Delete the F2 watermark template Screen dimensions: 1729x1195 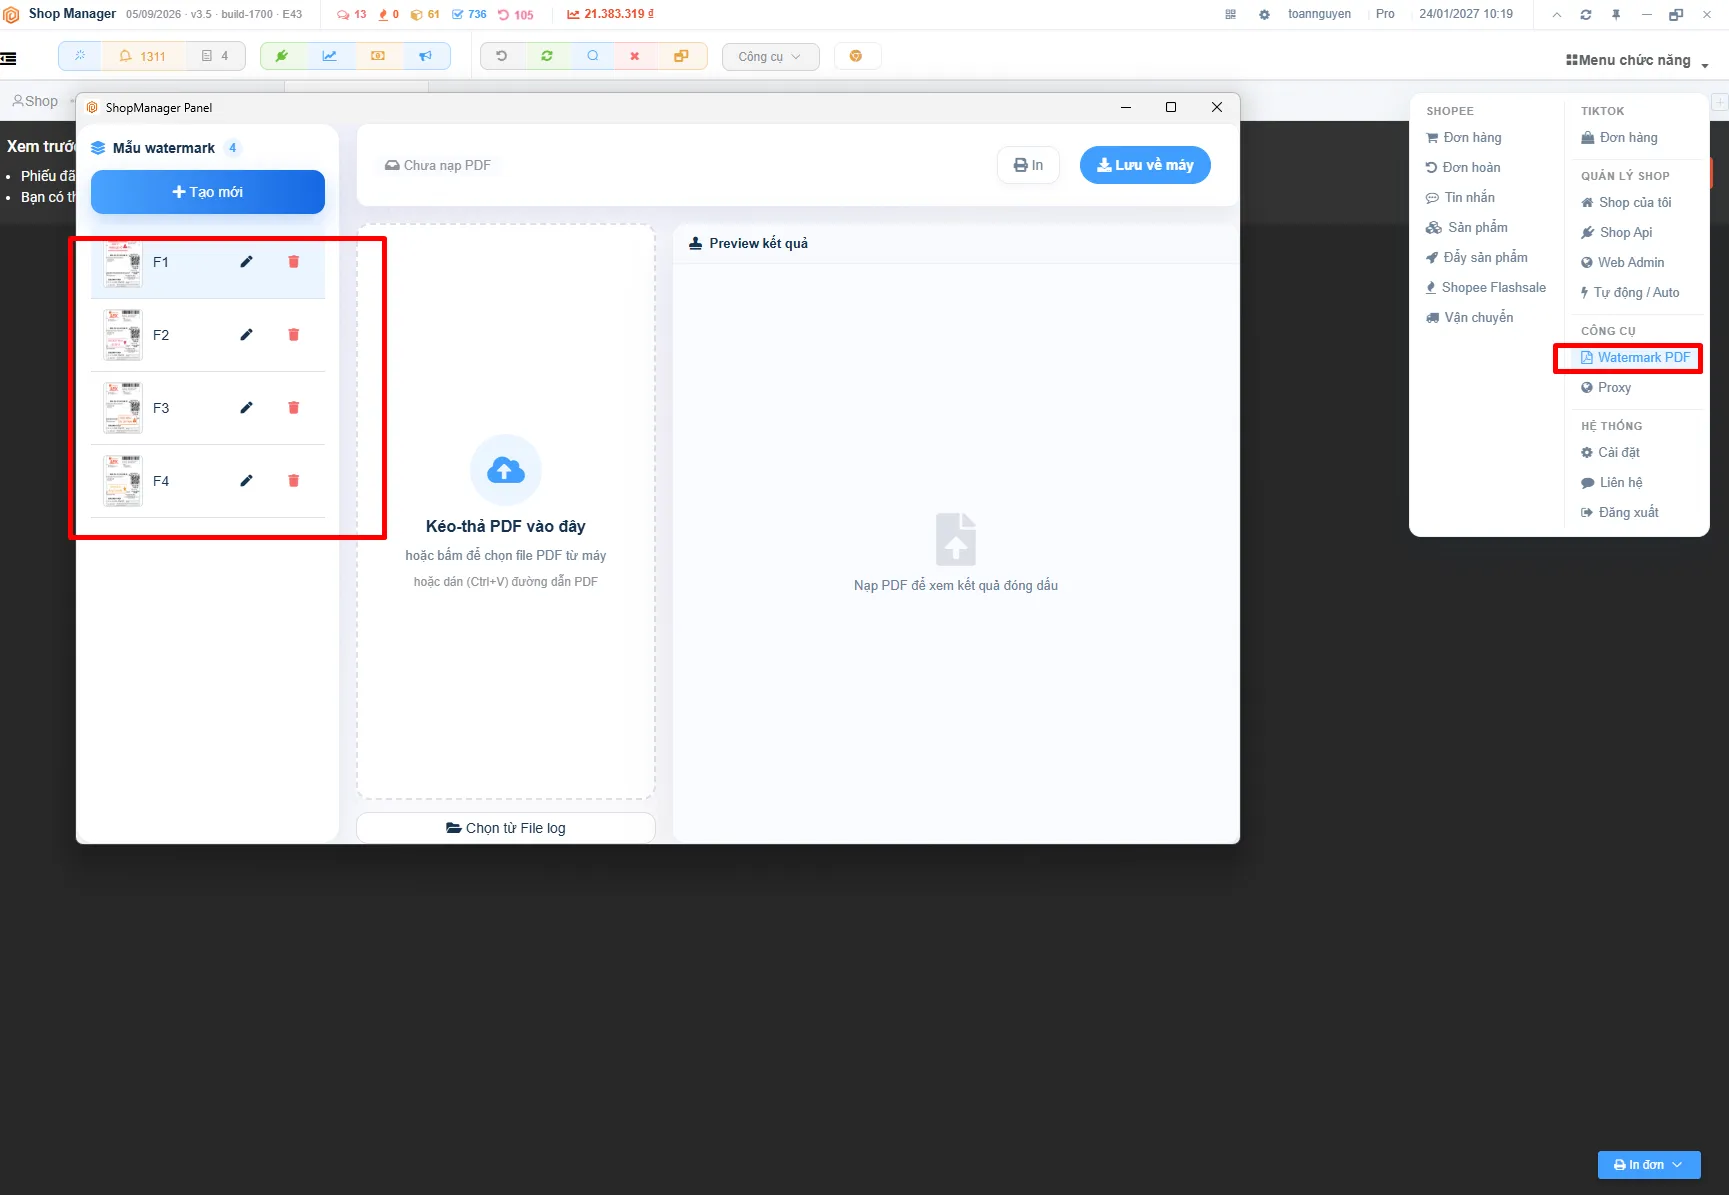294,335
